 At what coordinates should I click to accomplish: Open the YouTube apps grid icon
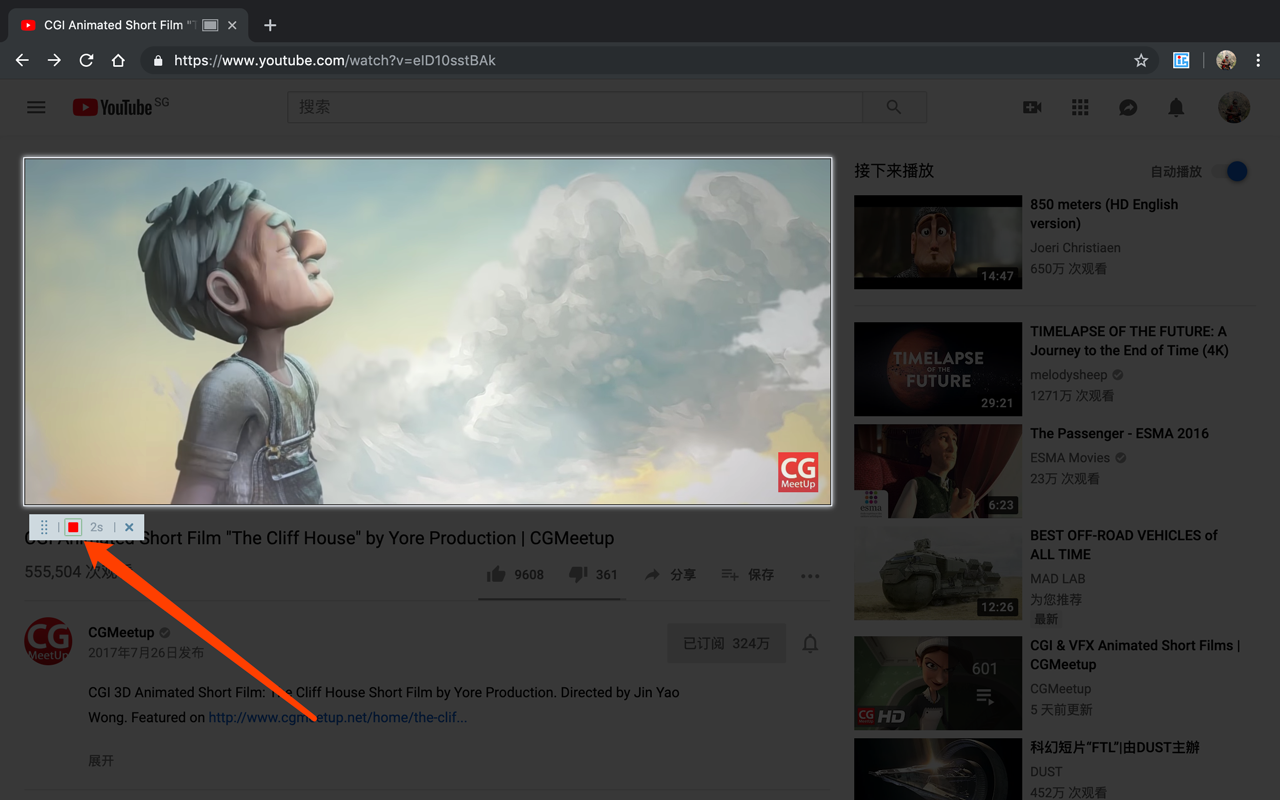(x=1080, y=107)
